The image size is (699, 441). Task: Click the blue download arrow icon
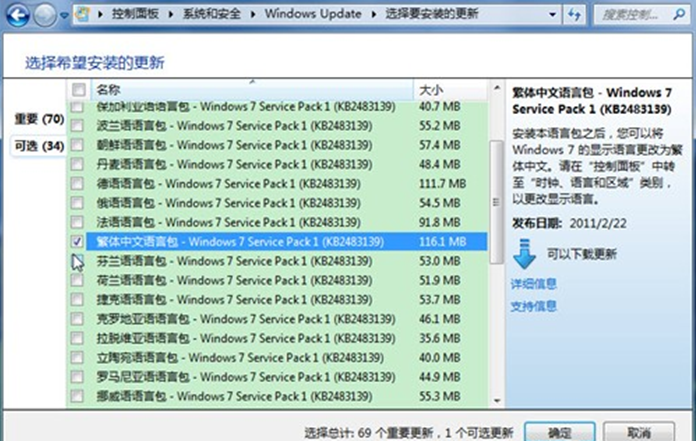525,254
